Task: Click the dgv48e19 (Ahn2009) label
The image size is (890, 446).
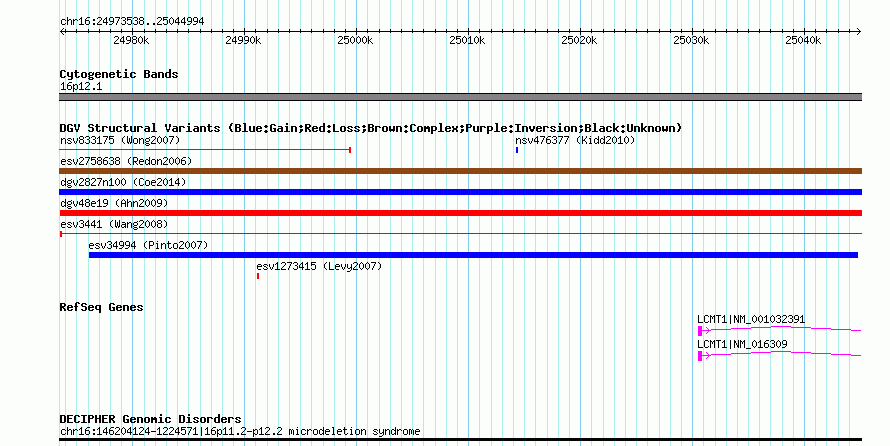Action: (114, 203)
